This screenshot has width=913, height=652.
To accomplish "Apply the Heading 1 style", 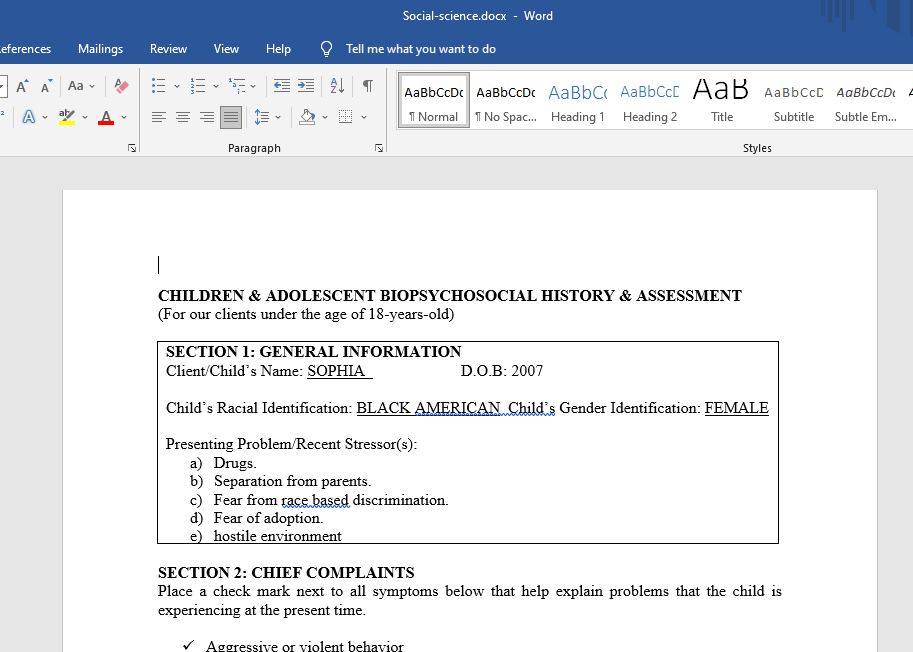I will pyautogui.click(x=578, y=100).
